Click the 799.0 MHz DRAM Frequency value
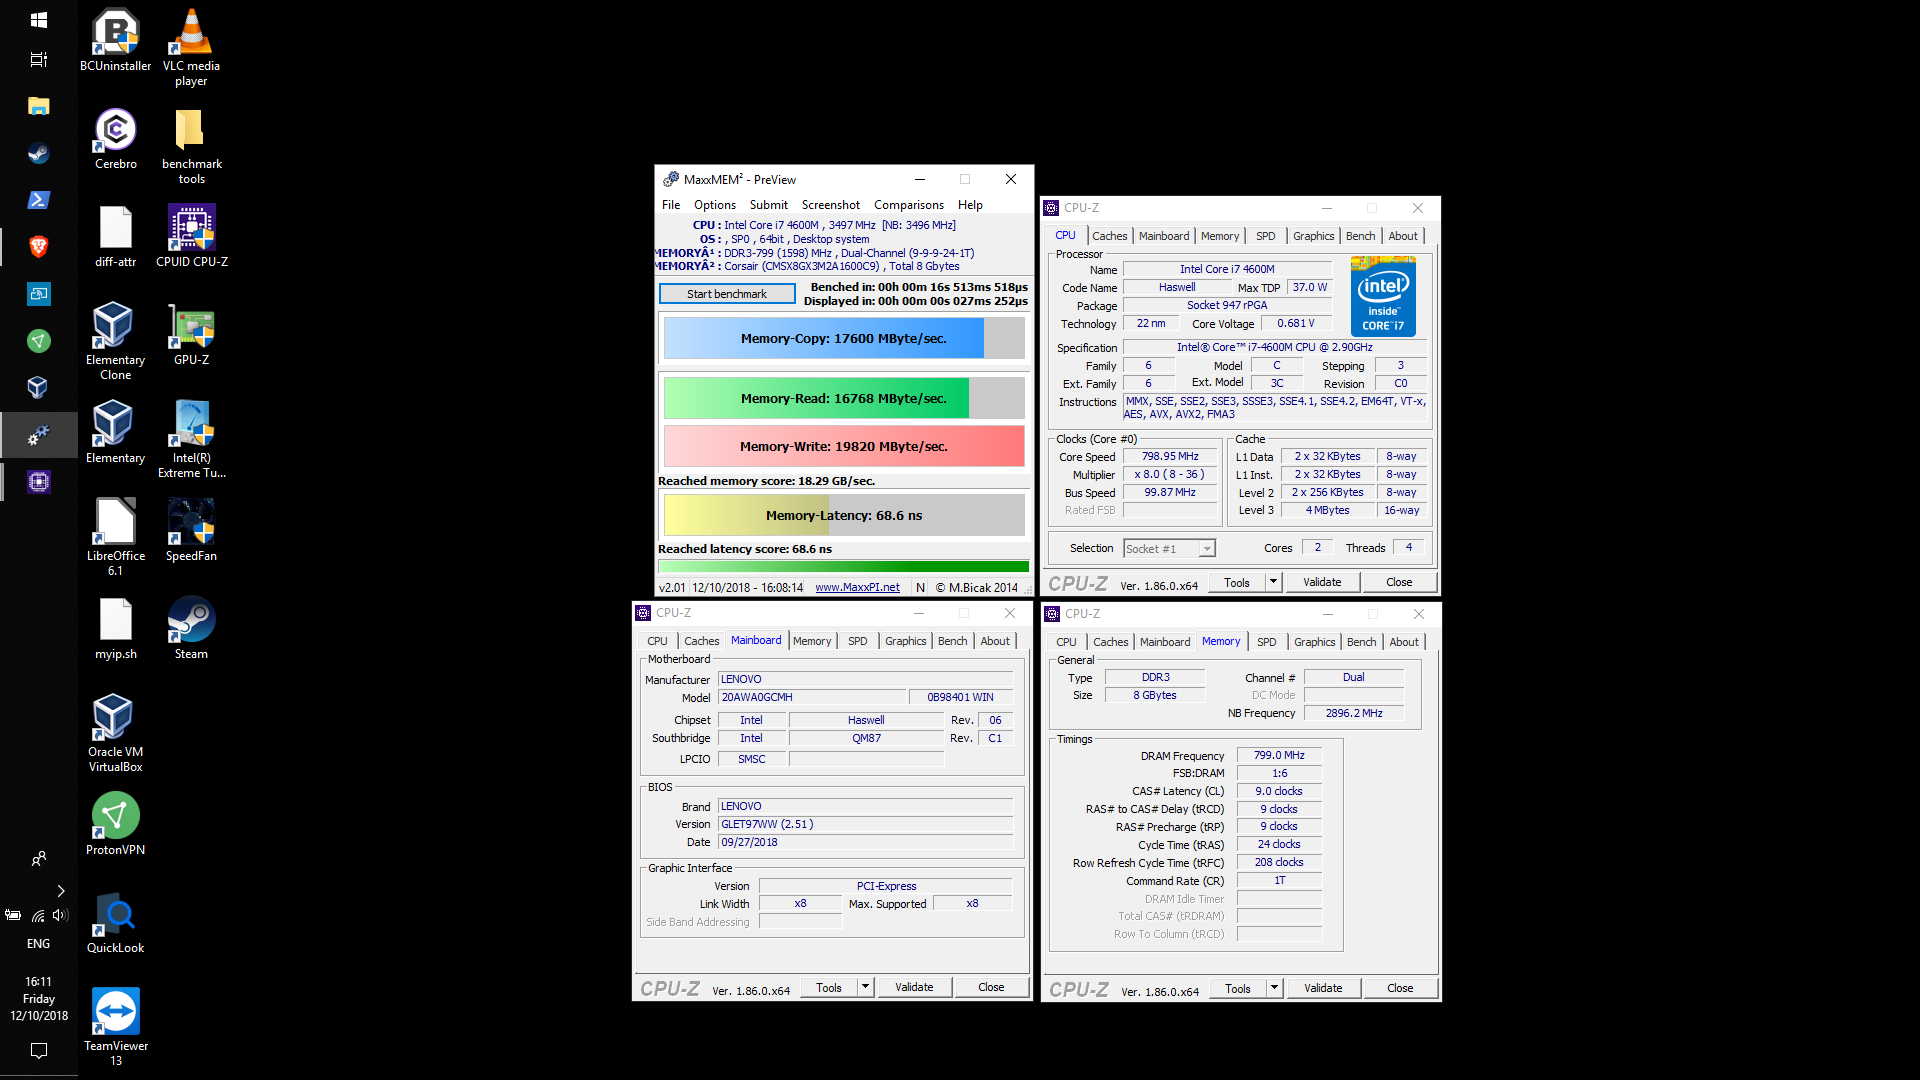The image size is (1920, 1080). click(1279, 755)
